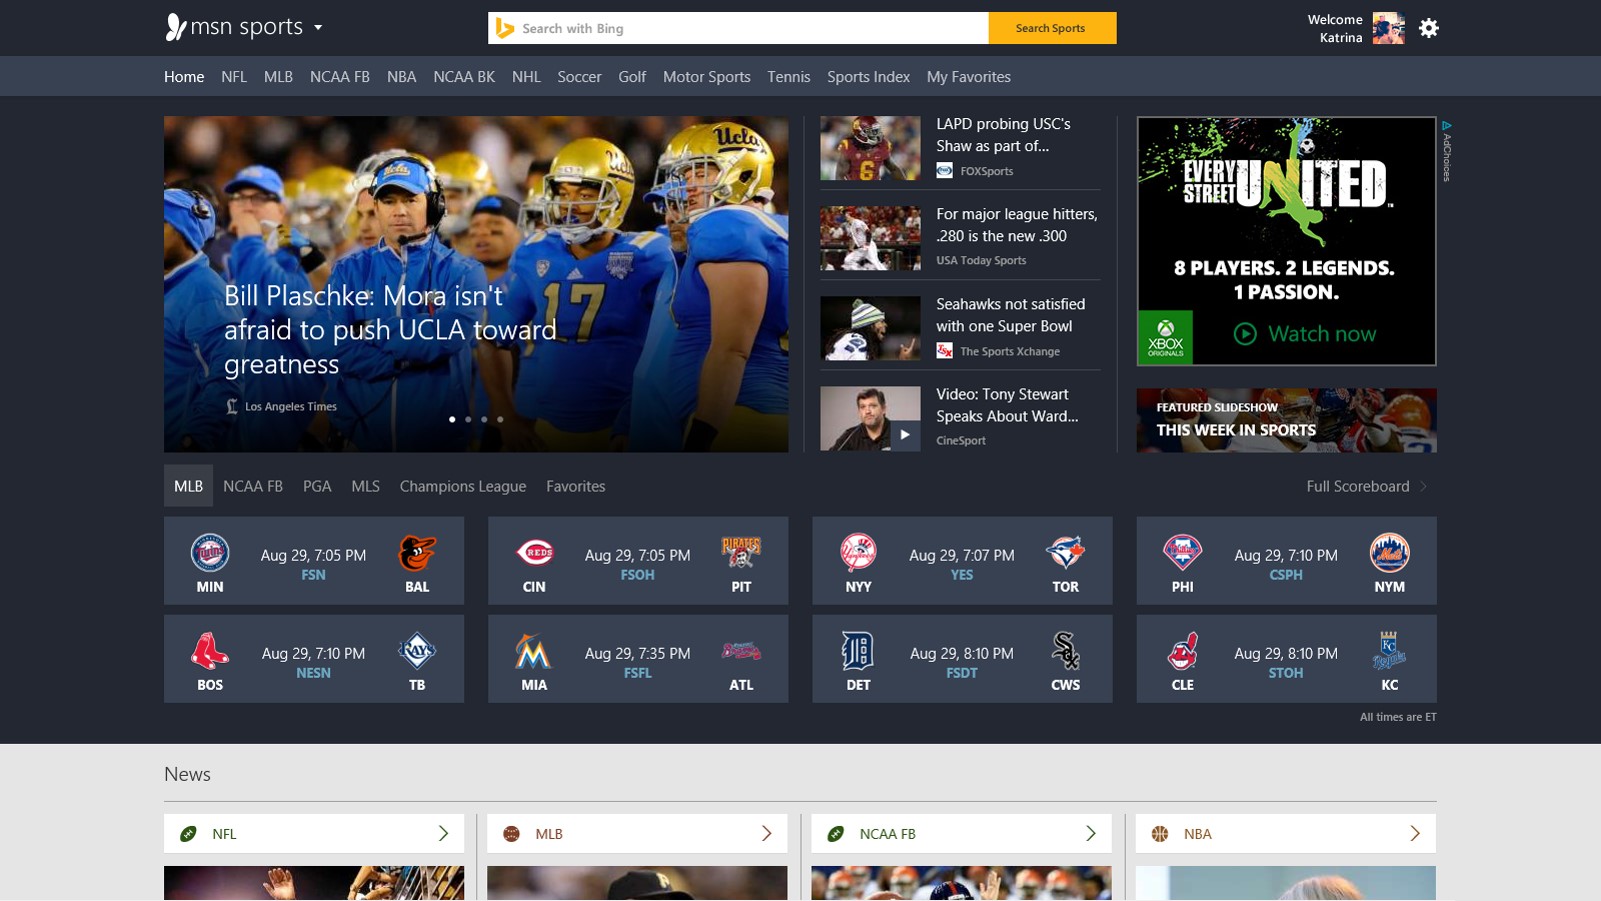Click the Chicago White Sox logo

(x=1065, y=651)
